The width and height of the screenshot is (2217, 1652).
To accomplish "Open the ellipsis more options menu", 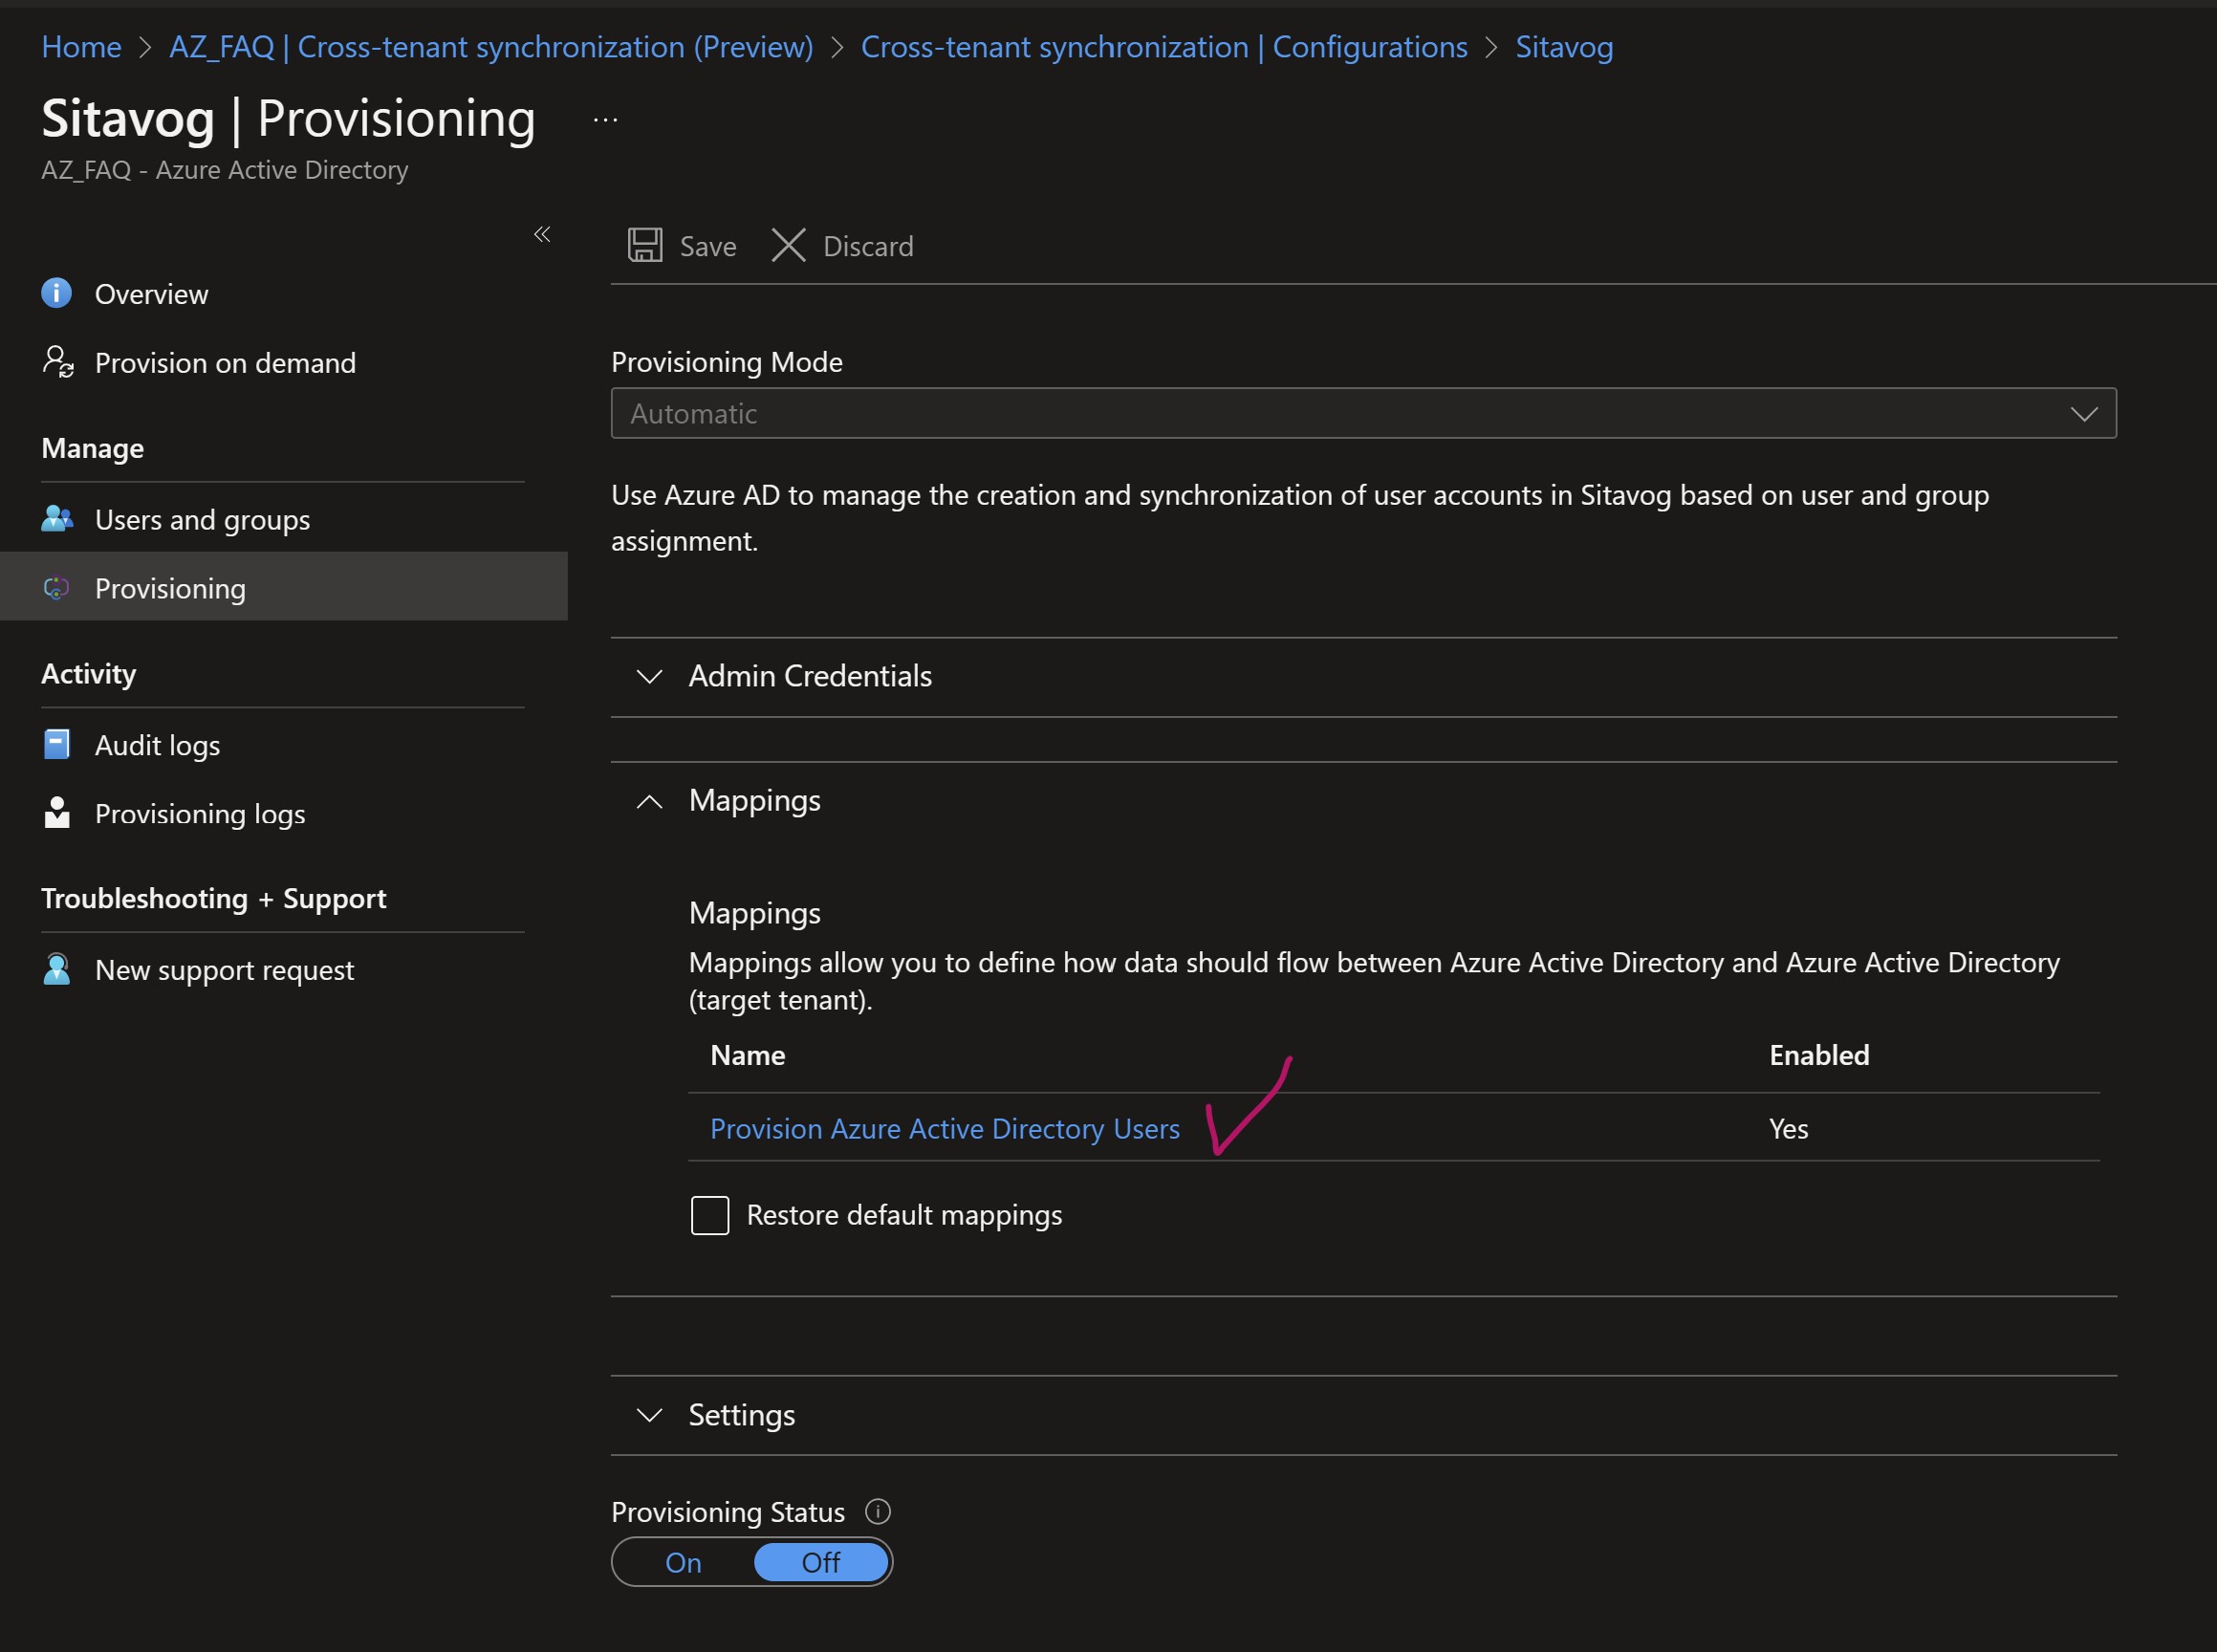I will coord(605,120).
